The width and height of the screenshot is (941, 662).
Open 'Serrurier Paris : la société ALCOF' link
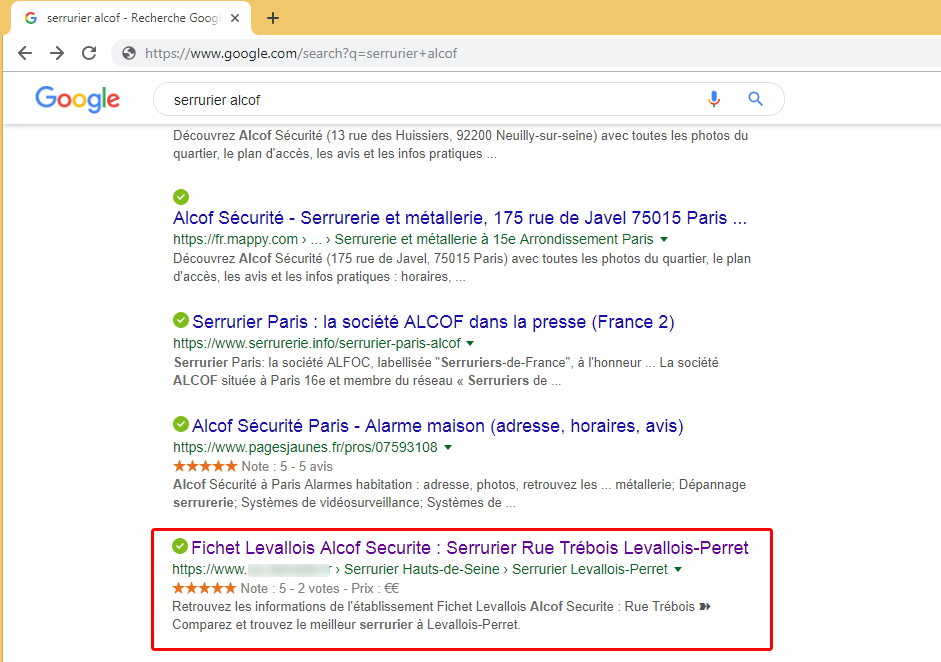433,322
